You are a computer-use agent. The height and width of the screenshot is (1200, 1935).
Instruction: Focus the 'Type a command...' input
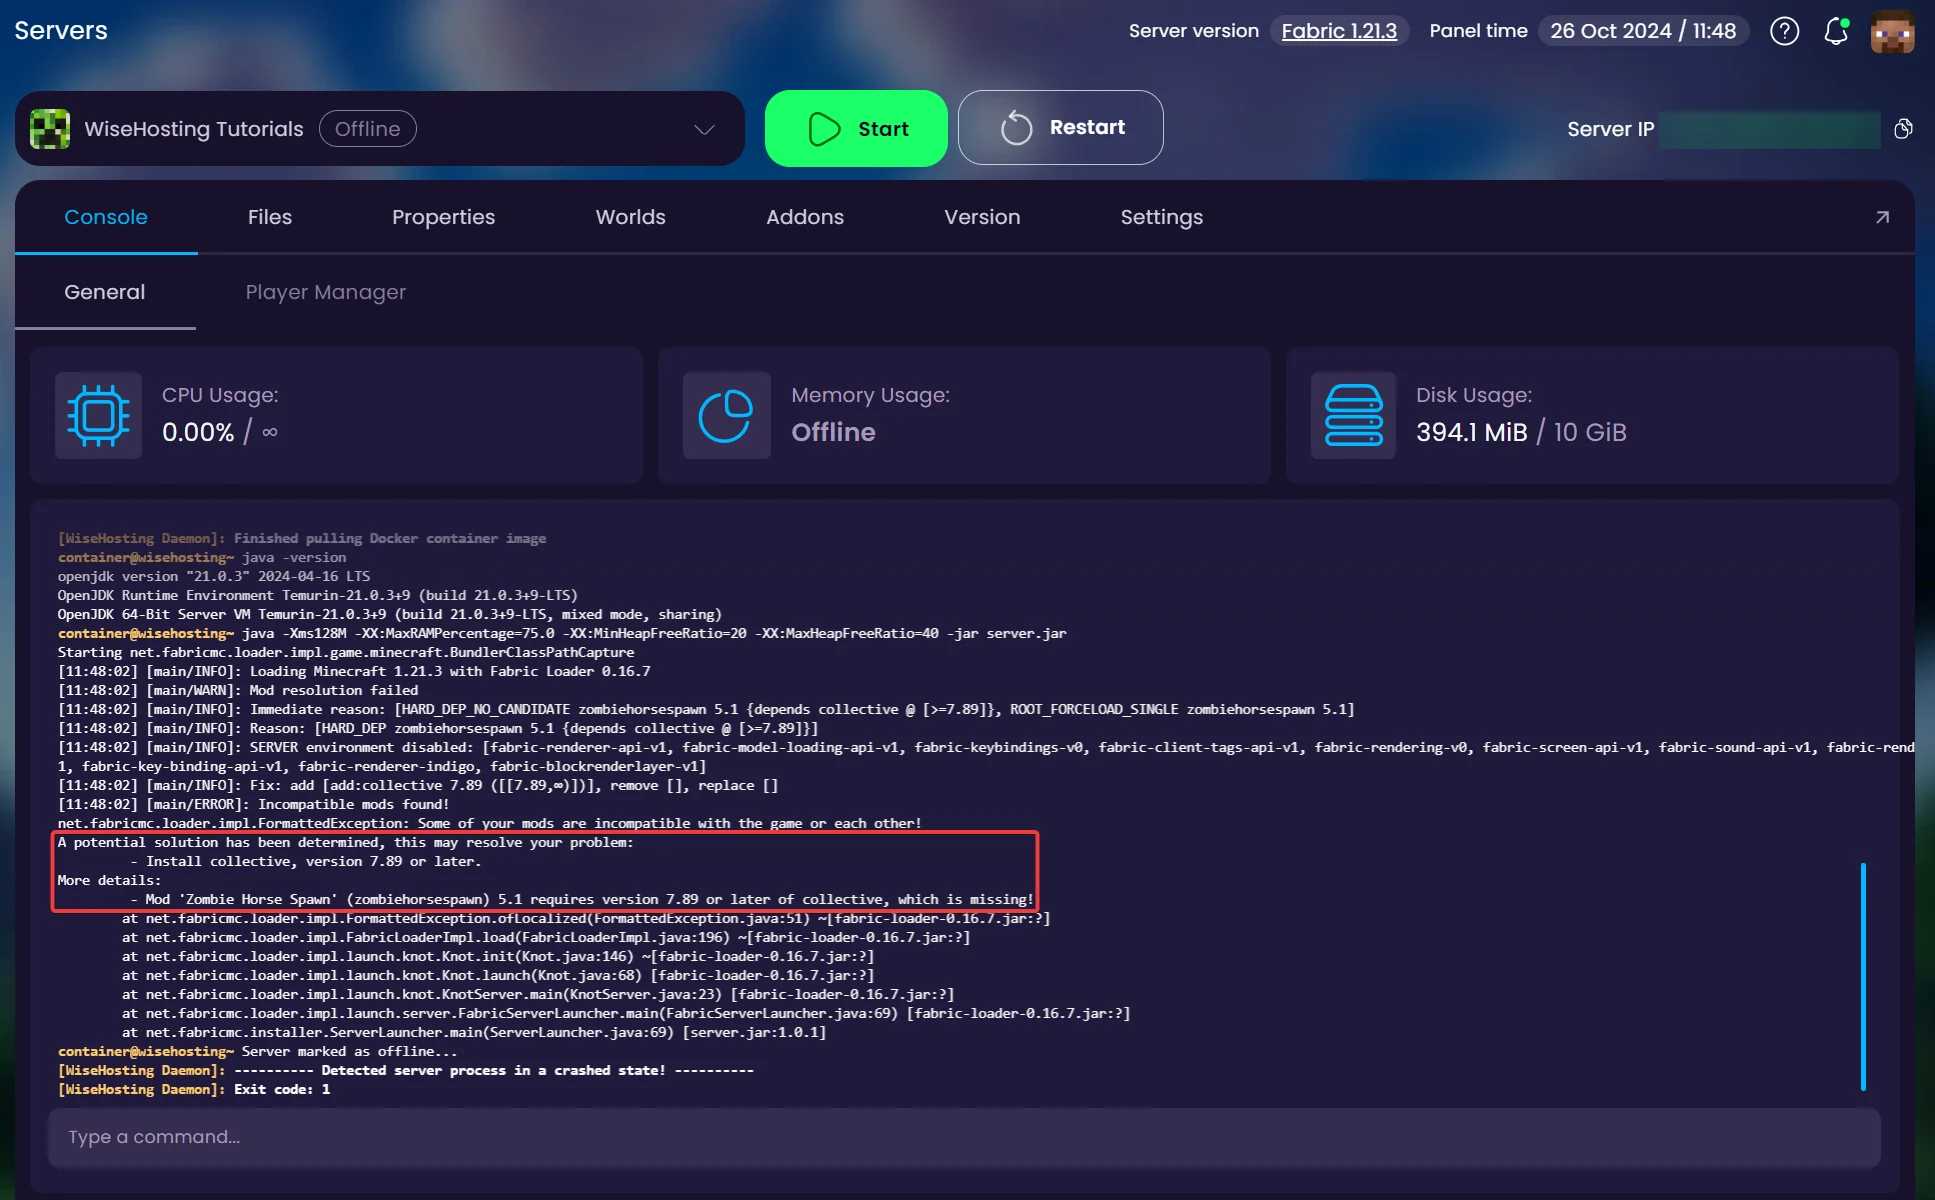[x=964, y=1137]
